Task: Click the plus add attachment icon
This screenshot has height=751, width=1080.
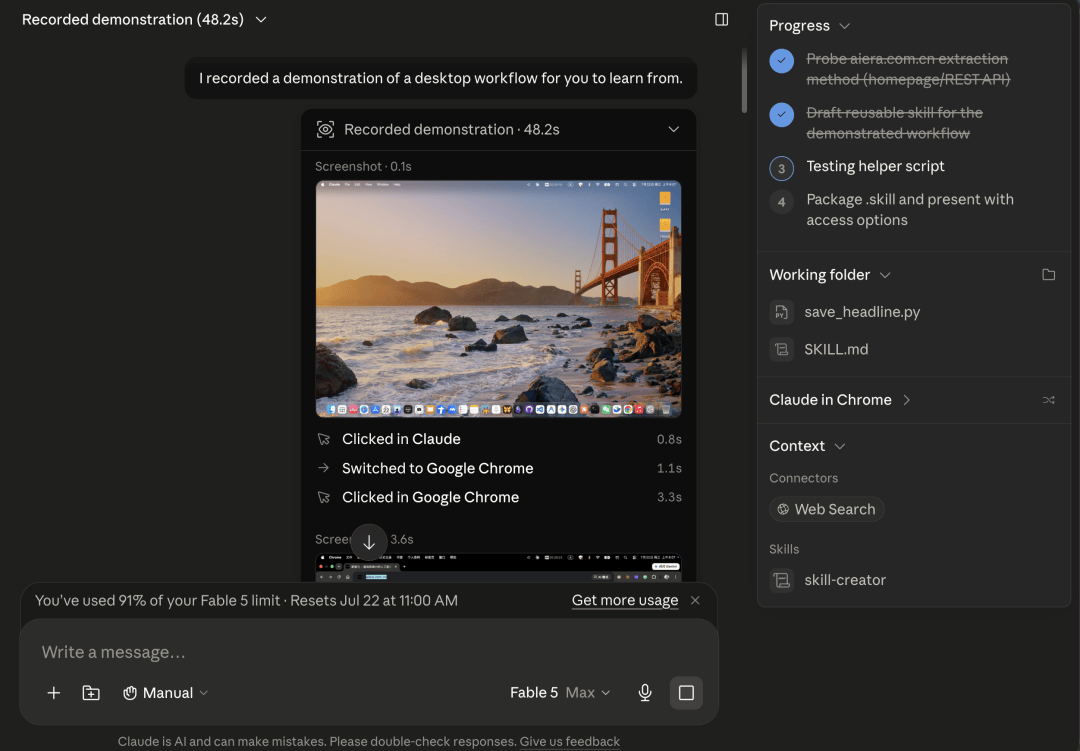Action: point(54,692)
